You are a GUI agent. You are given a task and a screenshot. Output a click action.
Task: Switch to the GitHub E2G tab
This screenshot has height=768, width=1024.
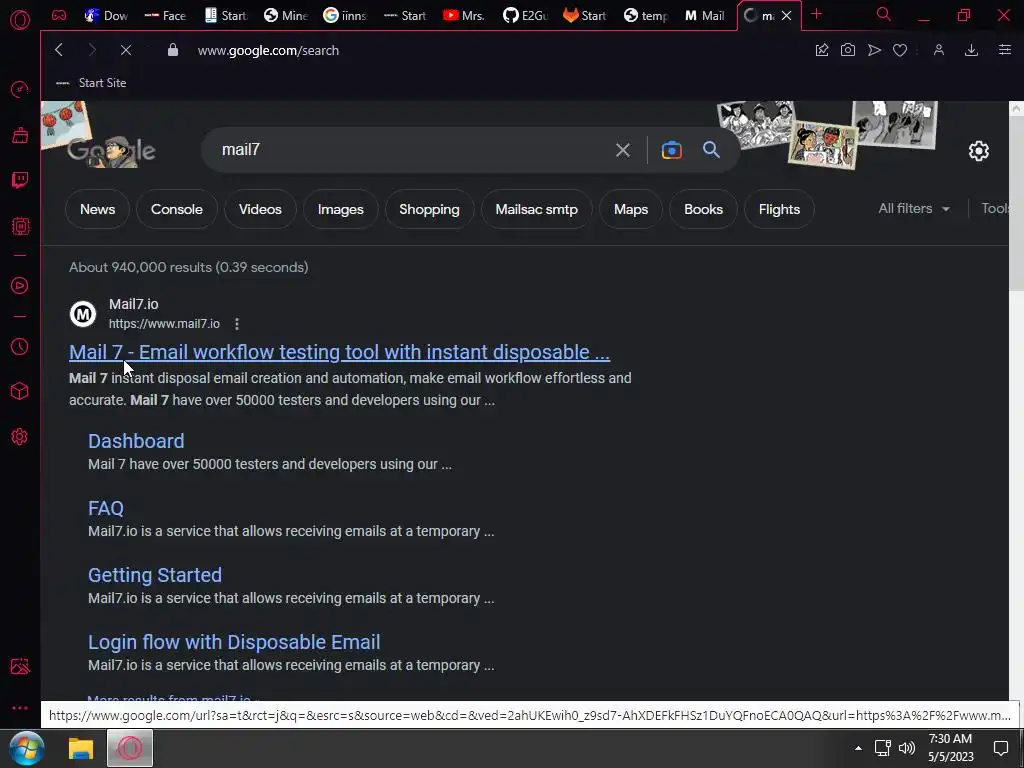point(525,15)
